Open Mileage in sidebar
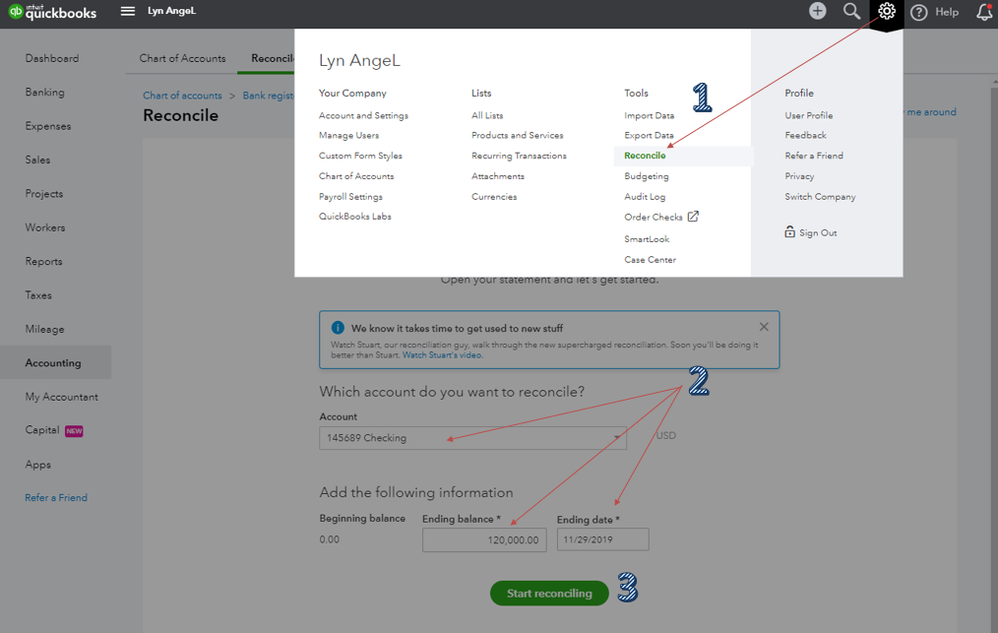 (x=45, y=329)
